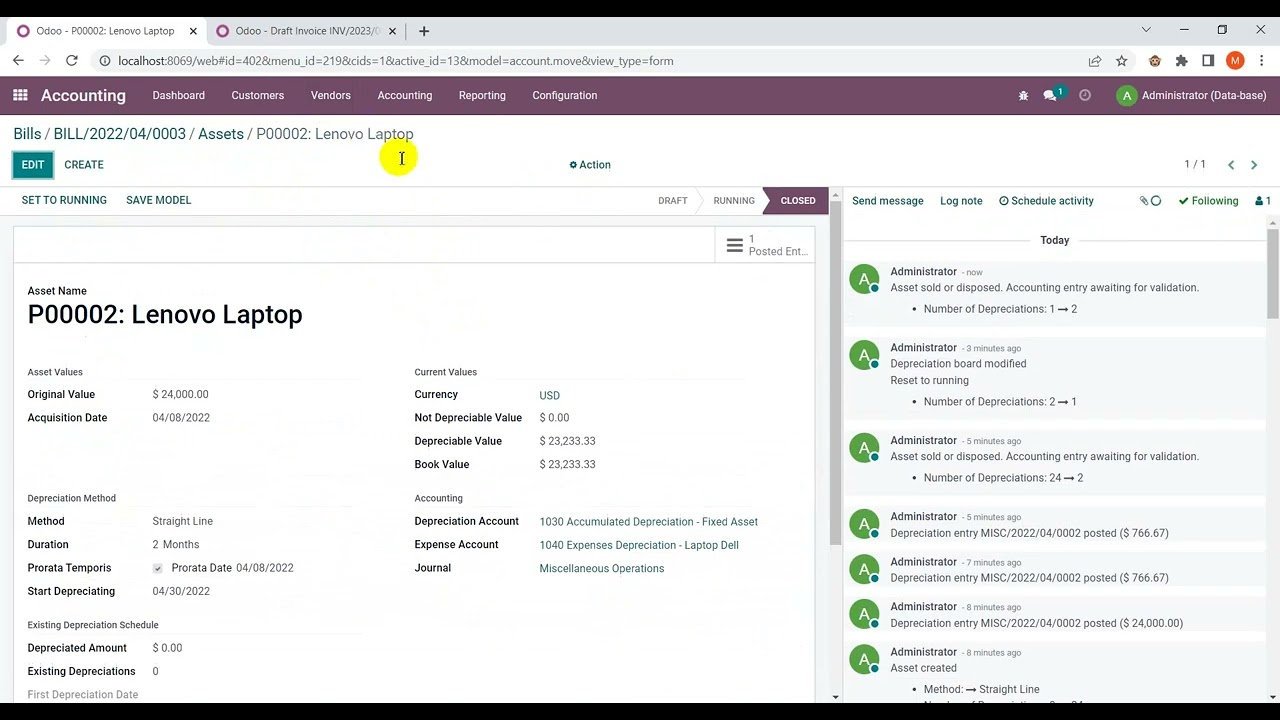Open the Odoo apps grid menu

(20, 95)
